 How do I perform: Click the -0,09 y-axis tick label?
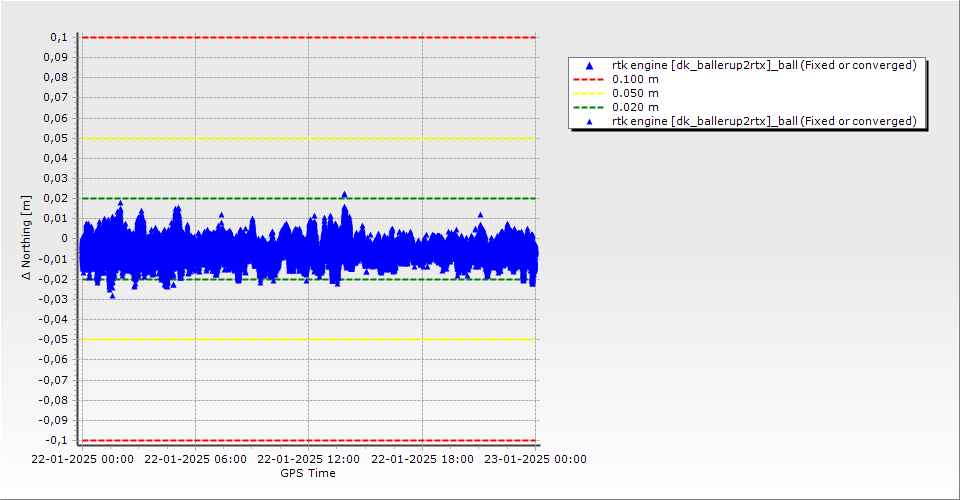pyautogui.click(x=53, y=420)
